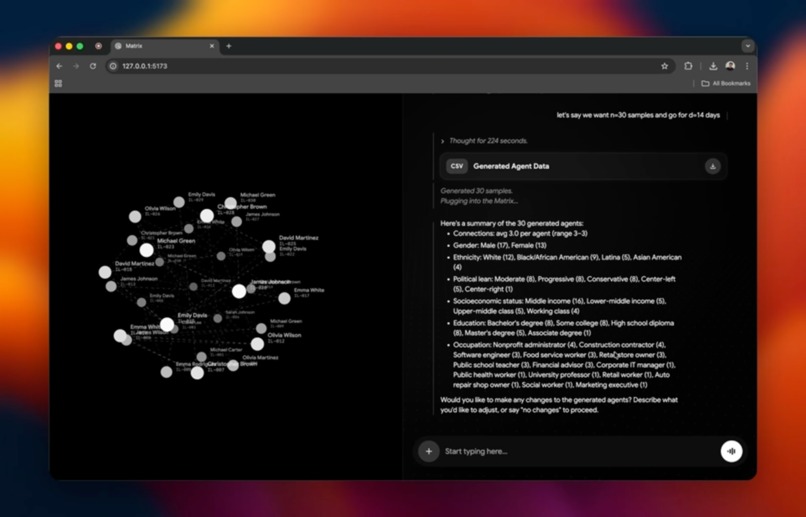Click the tab recording indicator icon
This screenshot has width=806, height=517.
pyautogui.click(x=99, y=46)
